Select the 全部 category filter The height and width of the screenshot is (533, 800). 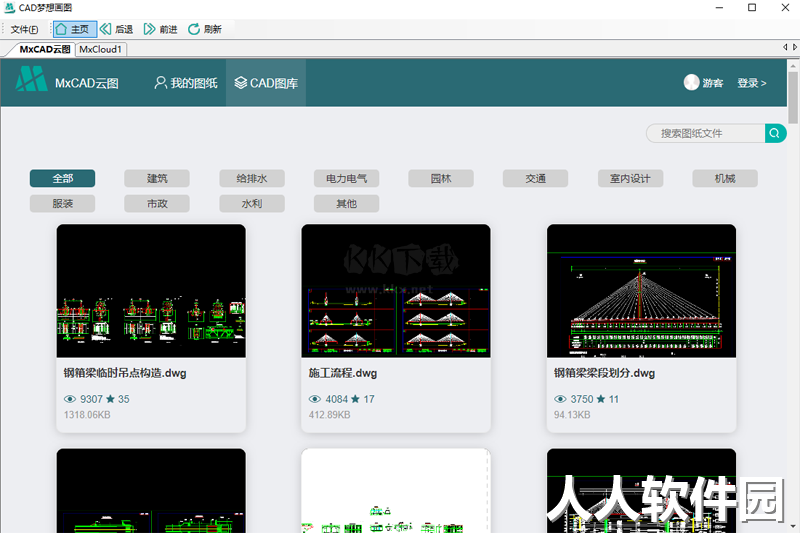[x=62, y=179]
